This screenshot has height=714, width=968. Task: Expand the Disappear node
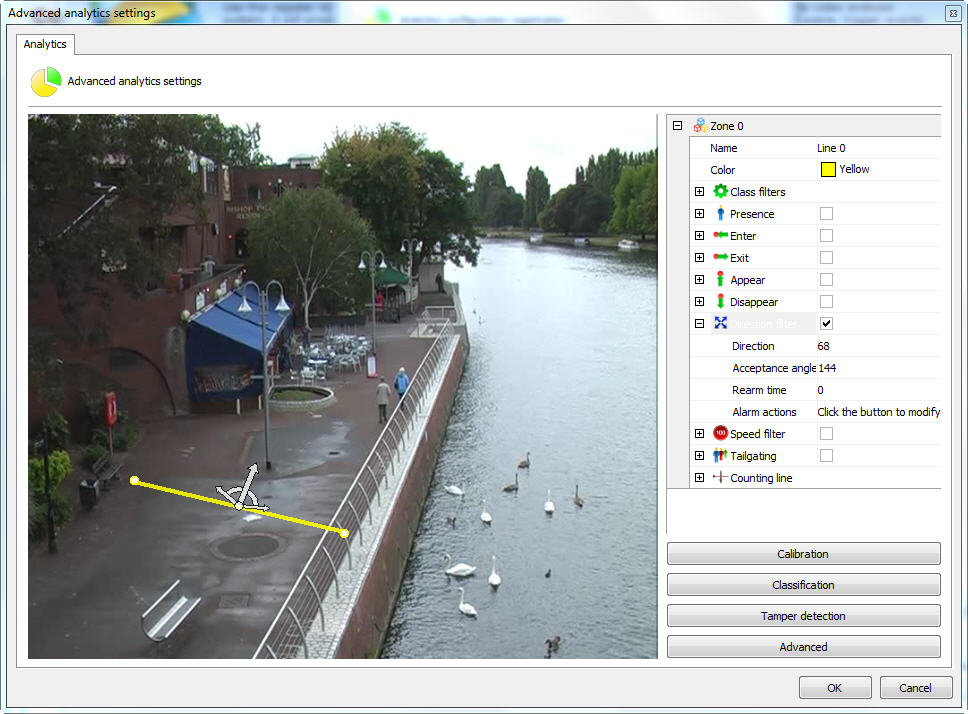(699, 301)
